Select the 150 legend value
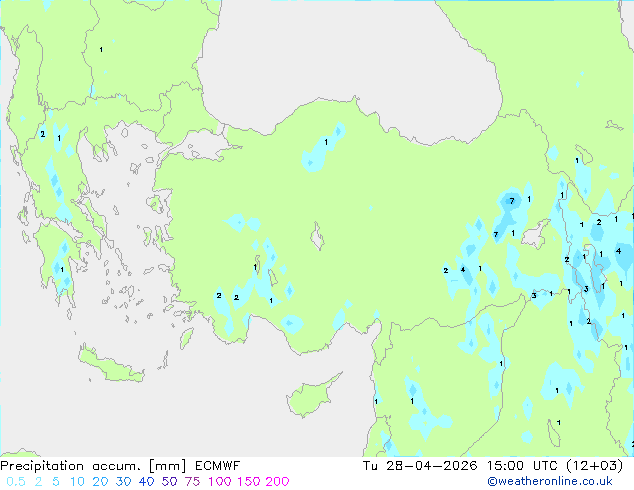634x490 pixels. click(x=249, y=482)
